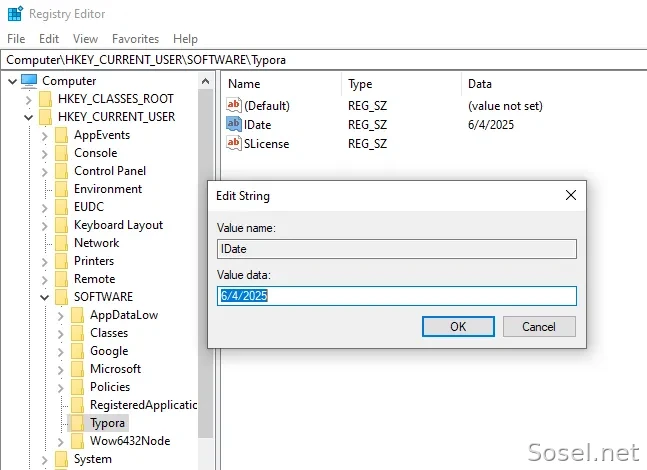Close the Edit String dialog

pos(571,195)
